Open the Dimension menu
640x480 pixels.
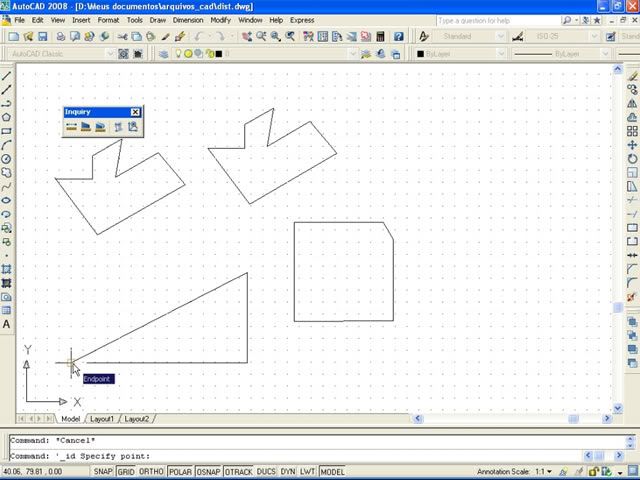pos(188,20)
